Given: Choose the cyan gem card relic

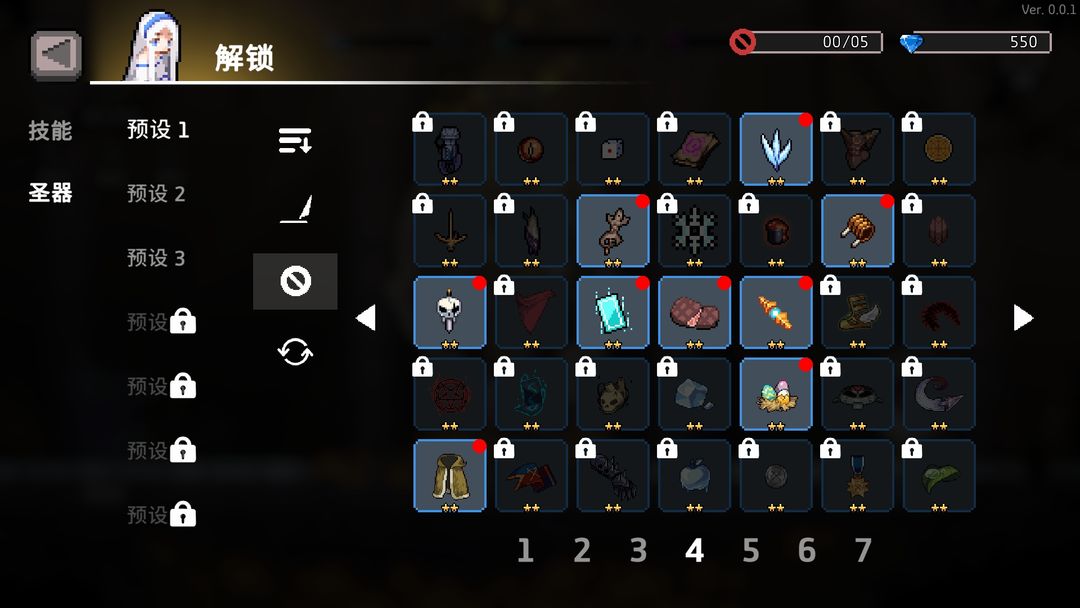Looking at the screenshot, I should click(x=612, y=312).
